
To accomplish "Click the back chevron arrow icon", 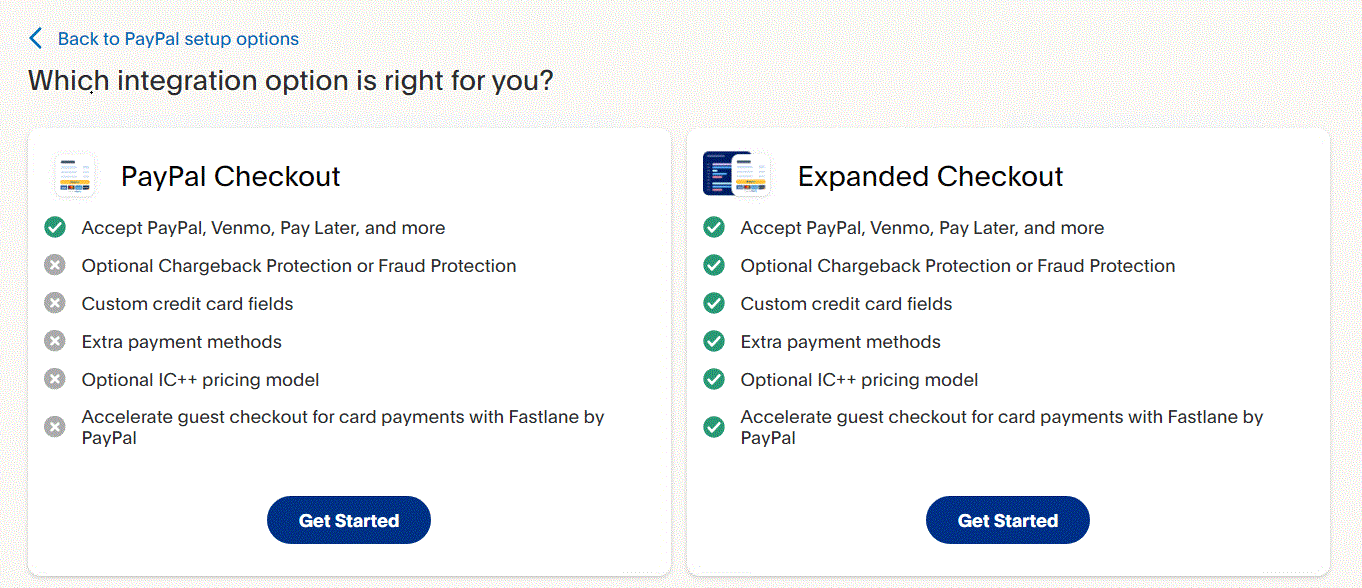I will pyautogui.click(x=36, y=39).
